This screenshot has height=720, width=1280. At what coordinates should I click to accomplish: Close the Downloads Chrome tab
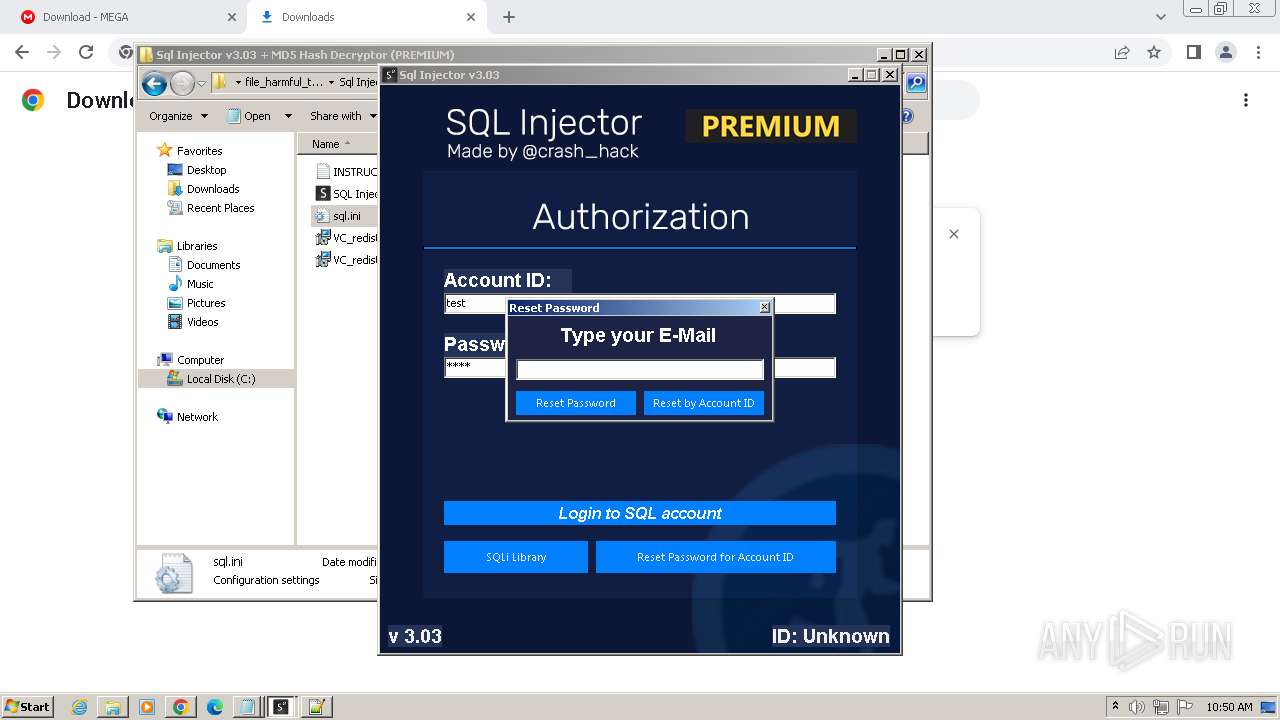[471, 17]
